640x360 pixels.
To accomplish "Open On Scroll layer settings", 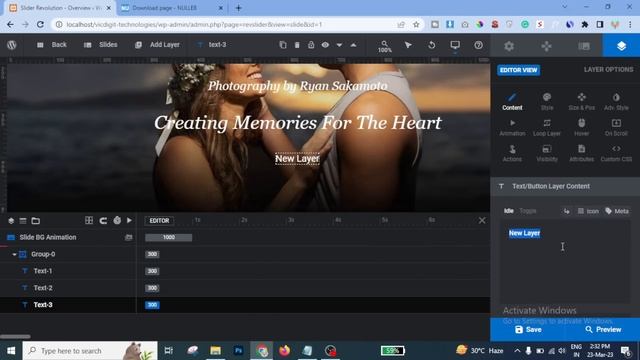I will tap(616, 127).
